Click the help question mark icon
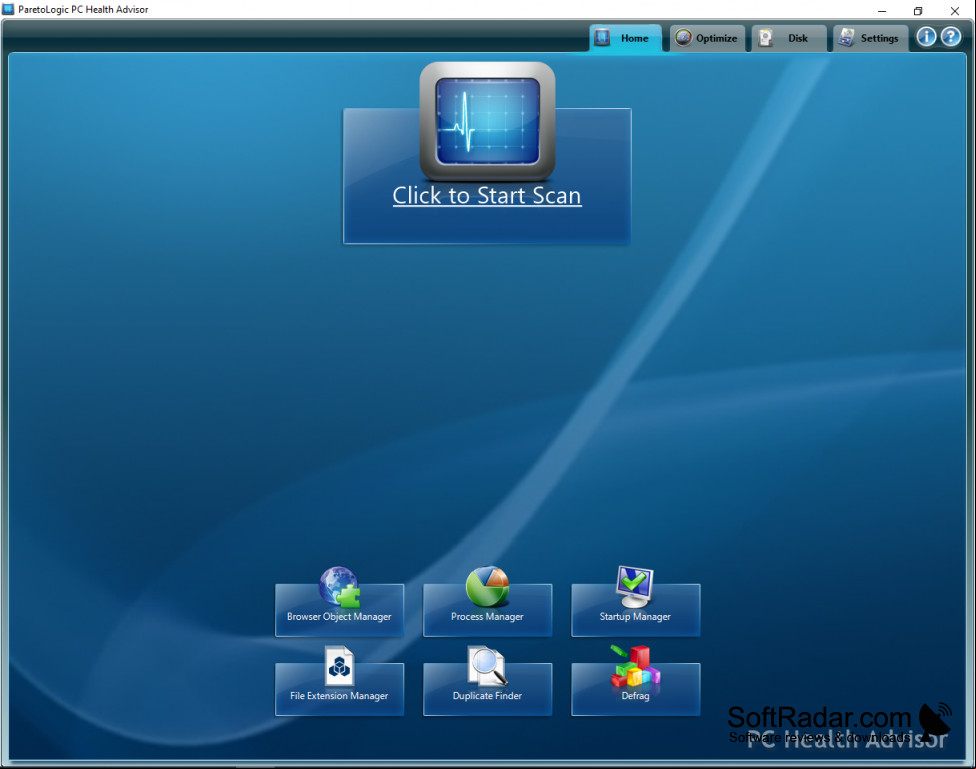Viewport: 976px width, 769px height. 950,37
